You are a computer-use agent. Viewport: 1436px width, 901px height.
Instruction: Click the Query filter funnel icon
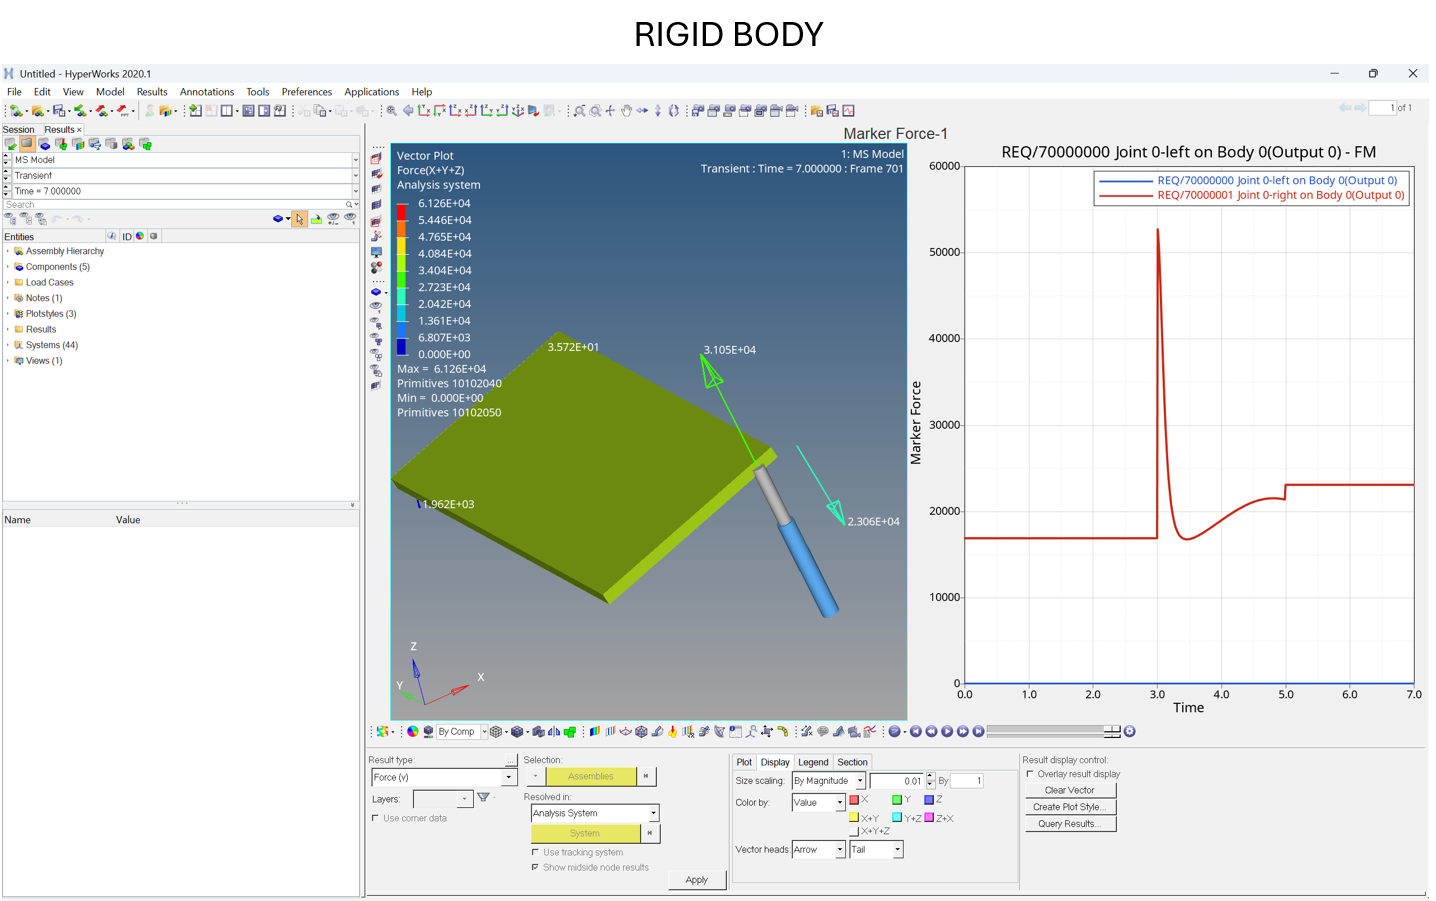pyautogui.click(x=483, y=798)
